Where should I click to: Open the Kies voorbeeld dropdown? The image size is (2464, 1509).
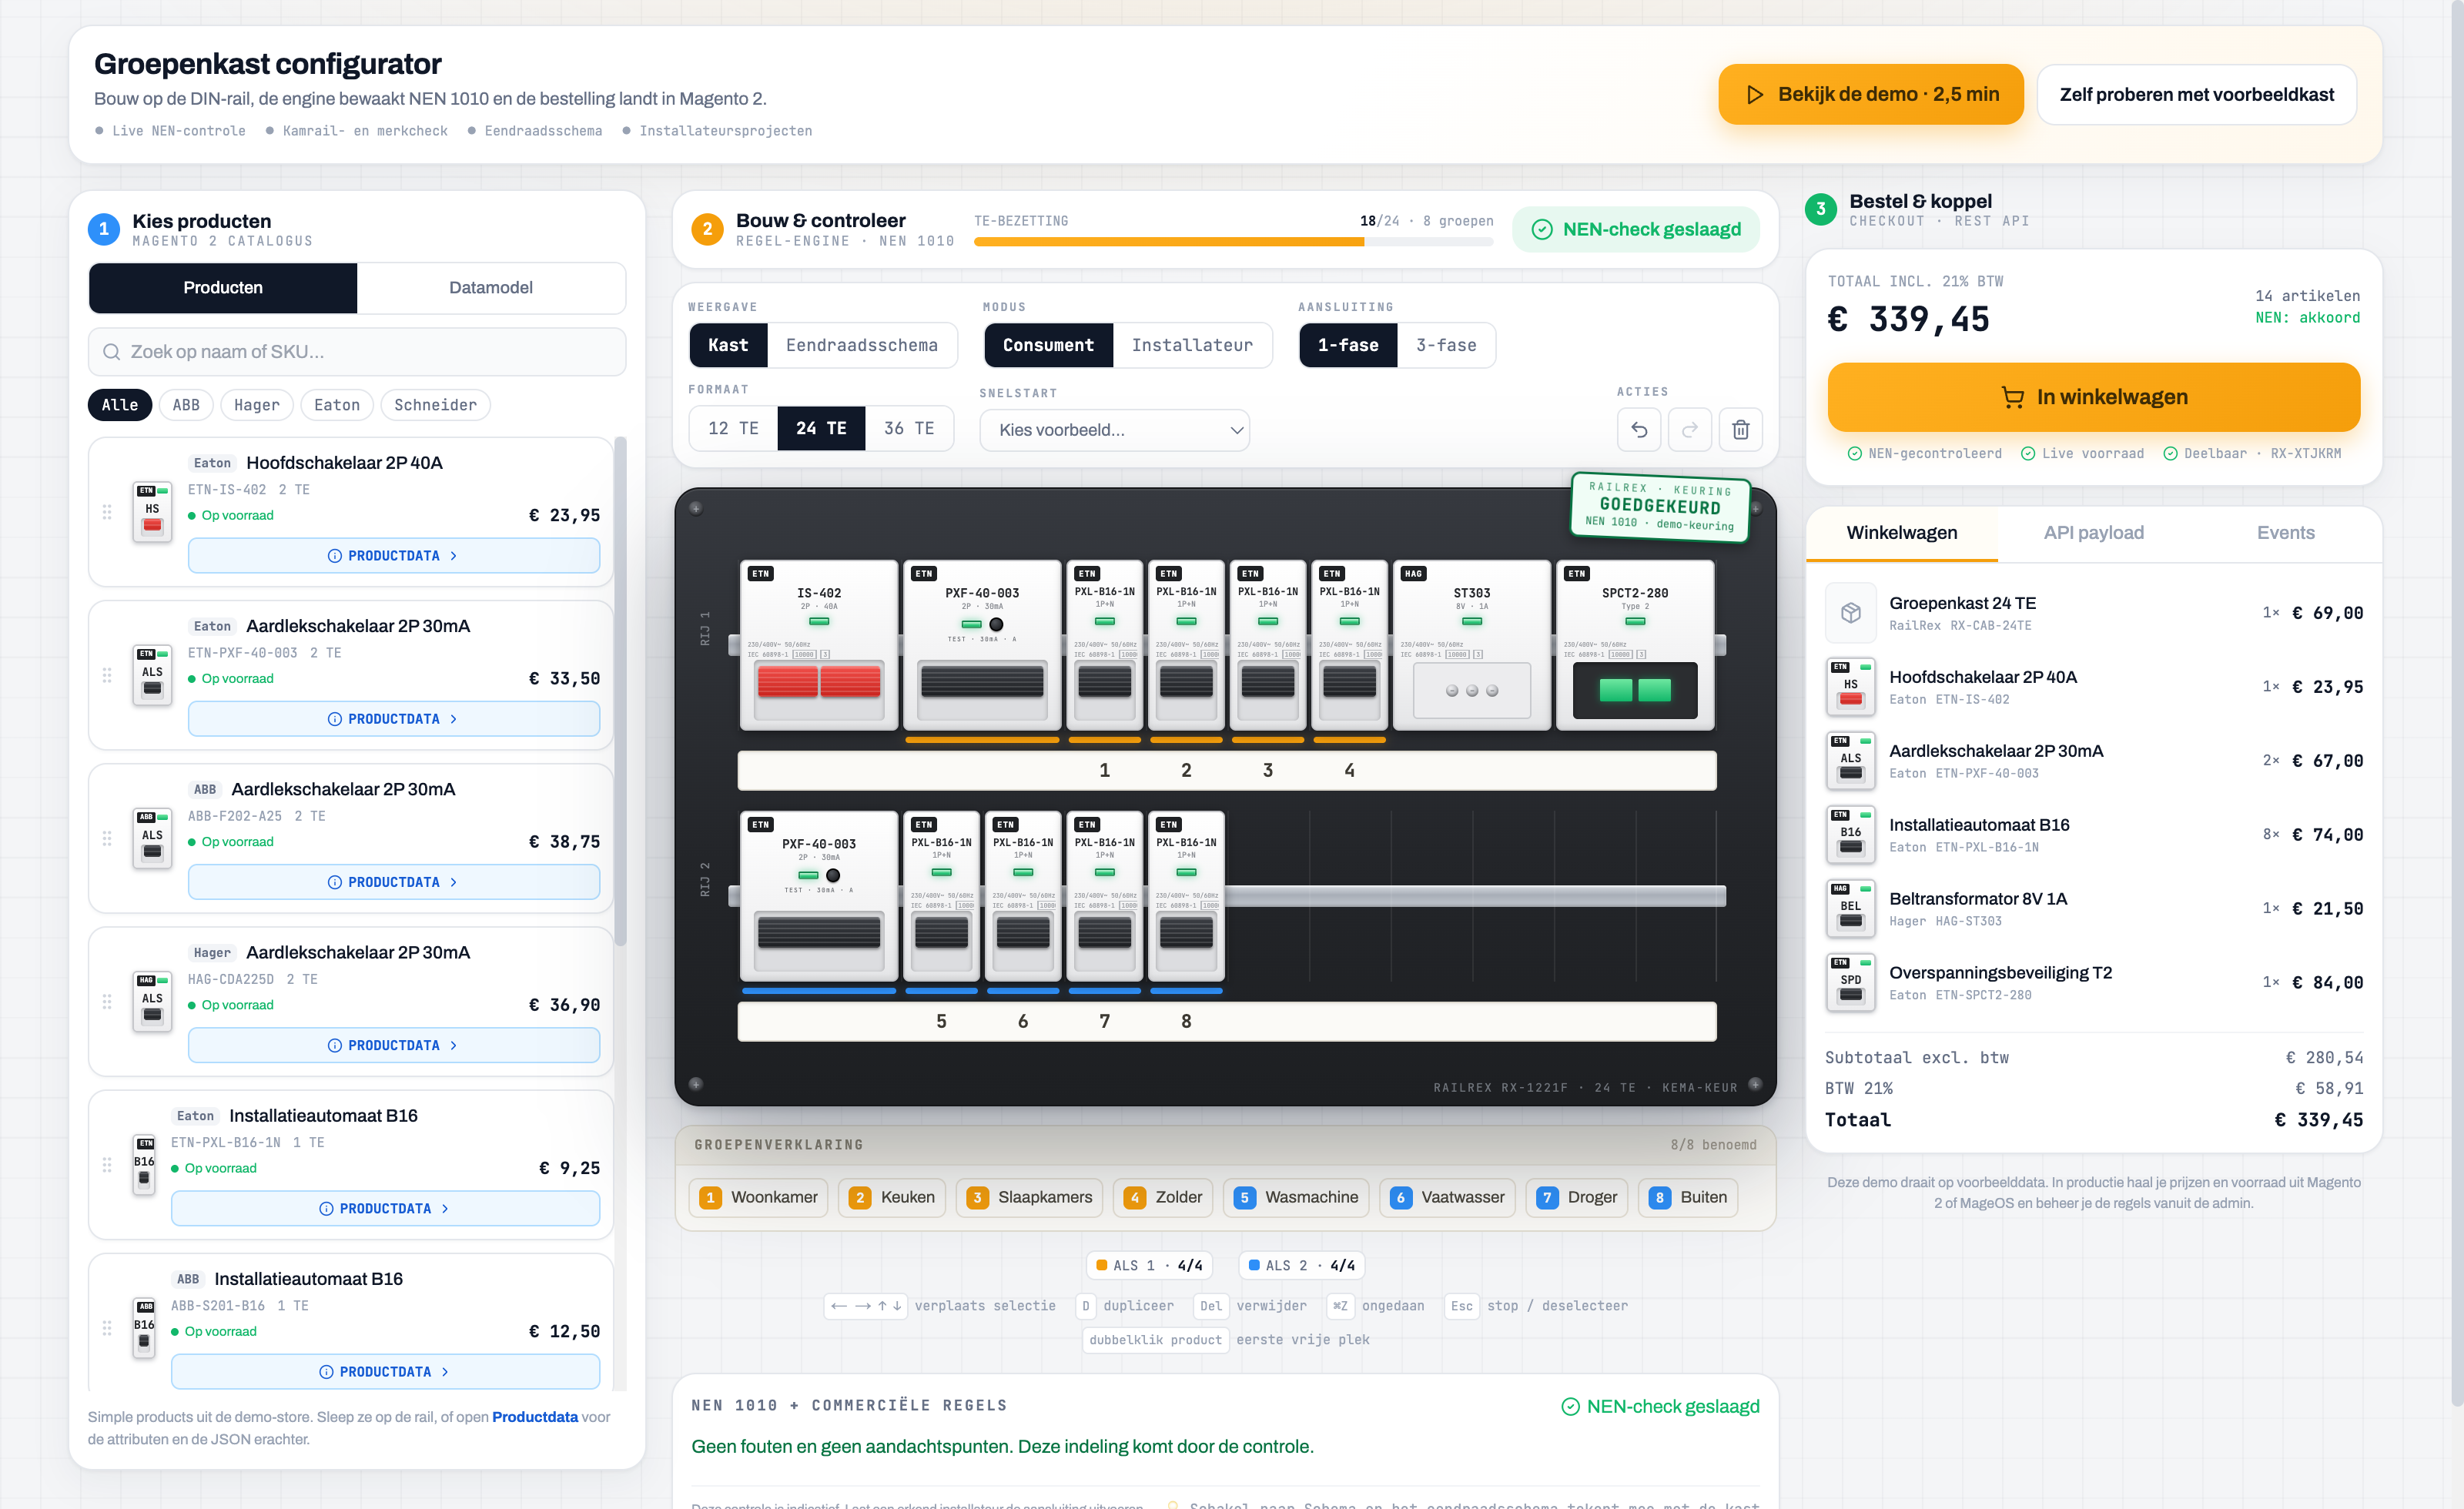1115,430
